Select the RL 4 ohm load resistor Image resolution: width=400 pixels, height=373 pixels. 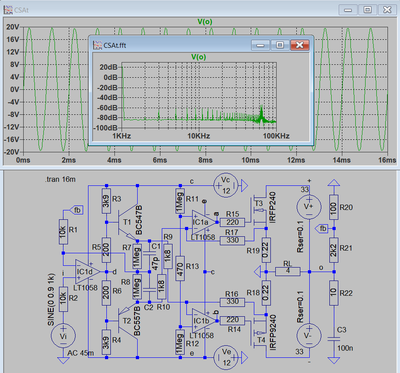pos(288,271)
